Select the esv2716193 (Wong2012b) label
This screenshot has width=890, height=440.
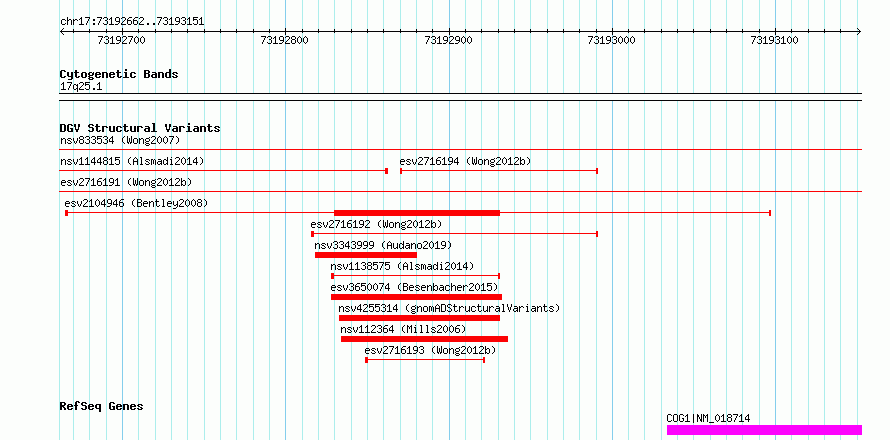coord(430,350)
